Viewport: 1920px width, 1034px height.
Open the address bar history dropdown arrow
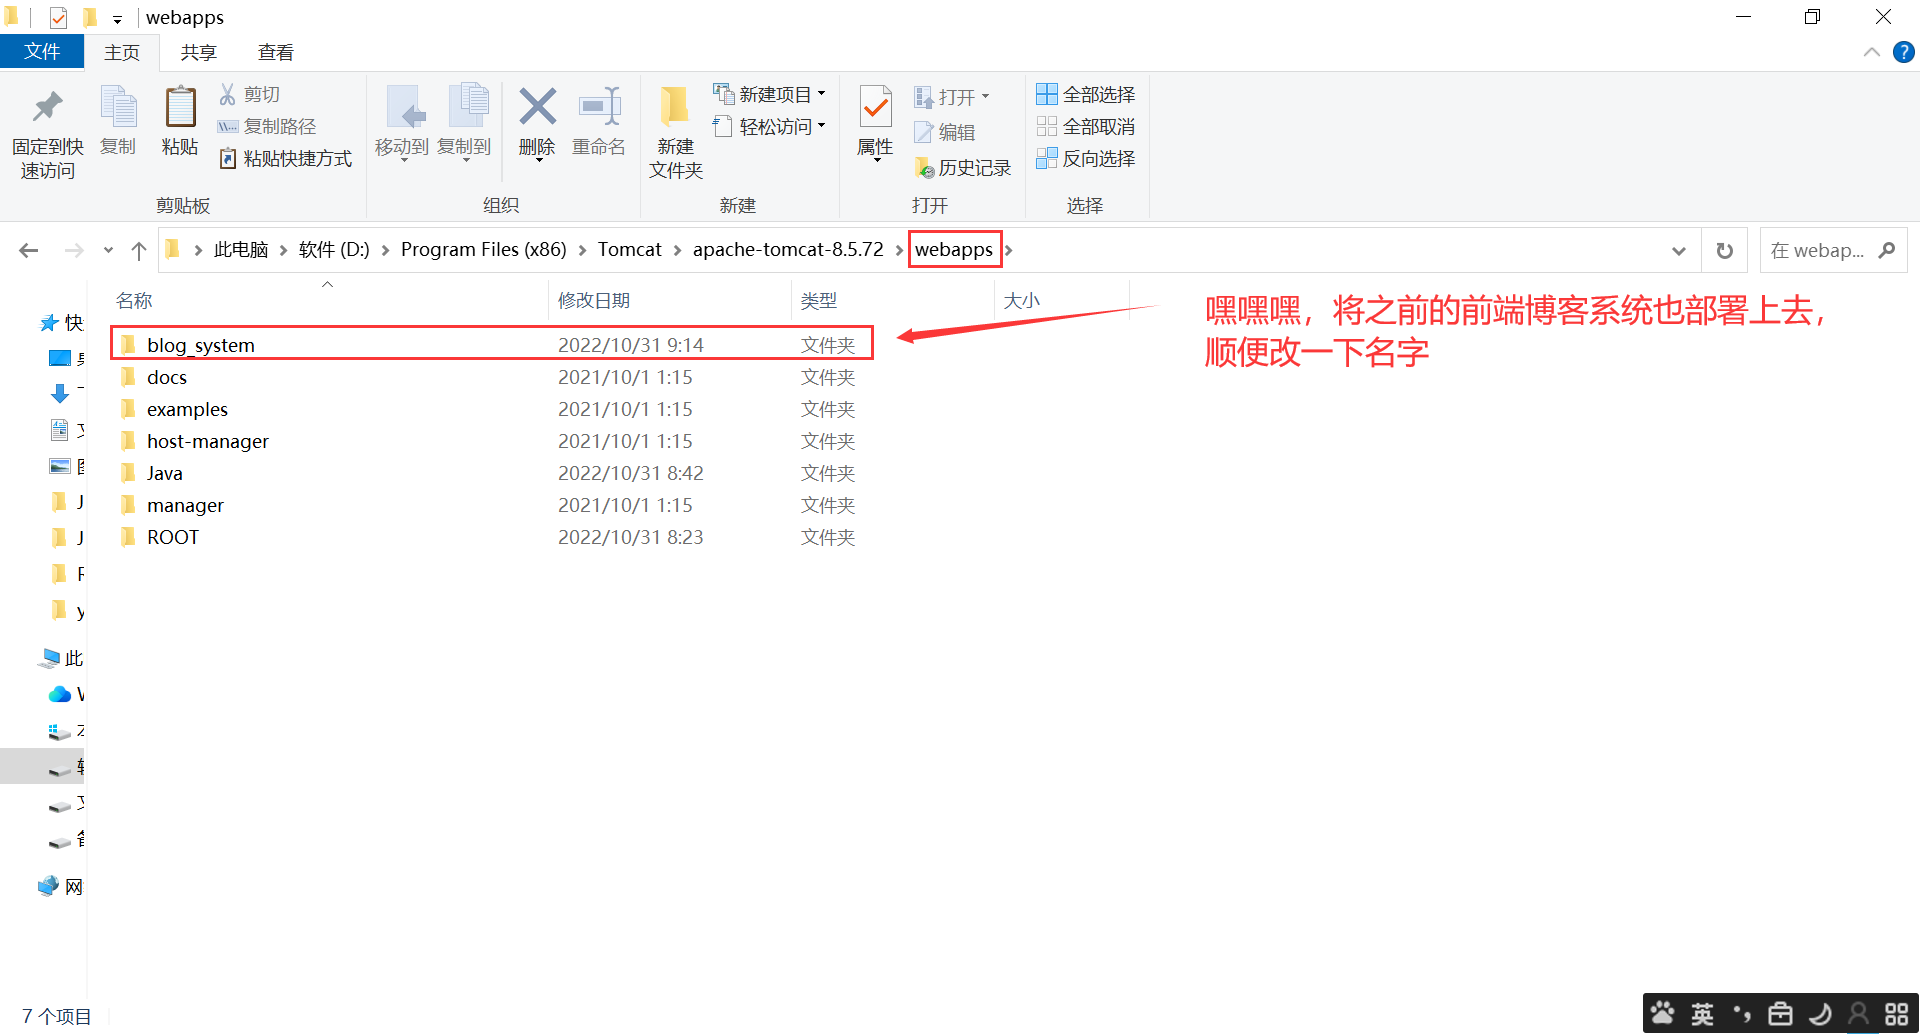click(1679, 250)
